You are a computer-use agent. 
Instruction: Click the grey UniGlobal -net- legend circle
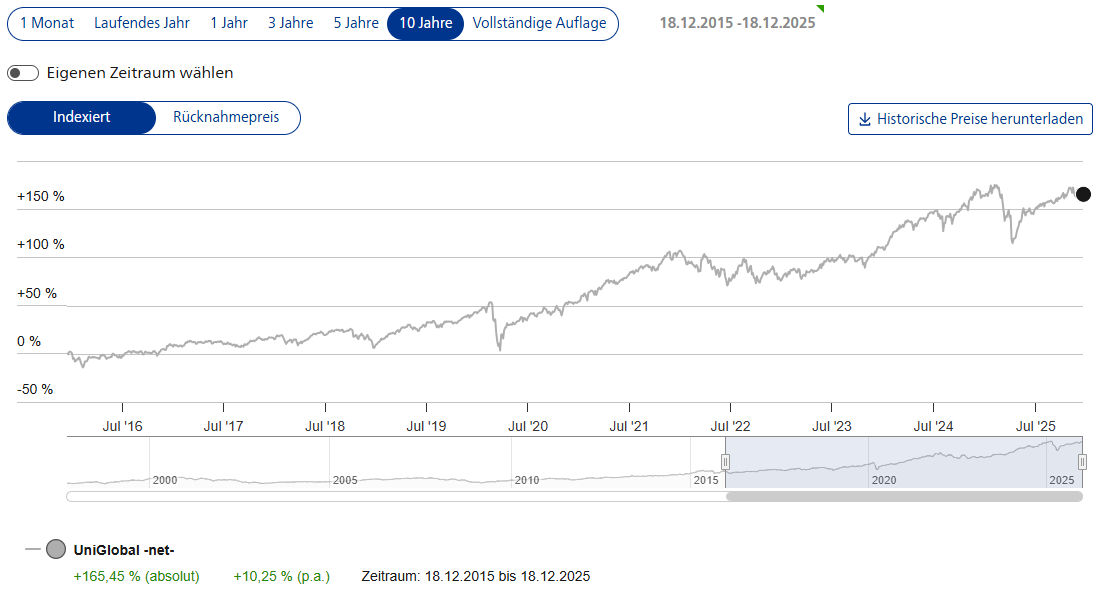pyautogui.click(x=56, y=549)
